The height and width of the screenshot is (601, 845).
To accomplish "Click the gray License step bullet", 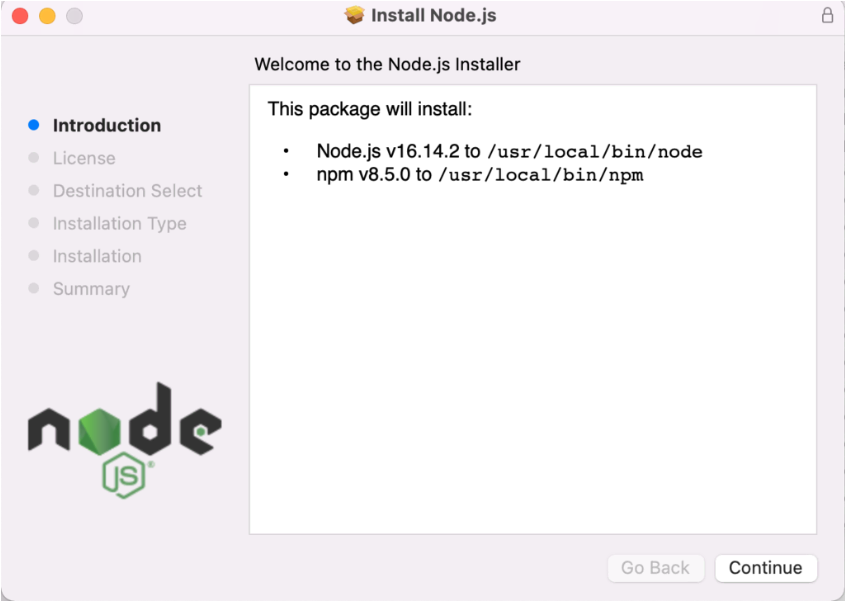I will tap(36, 158).
